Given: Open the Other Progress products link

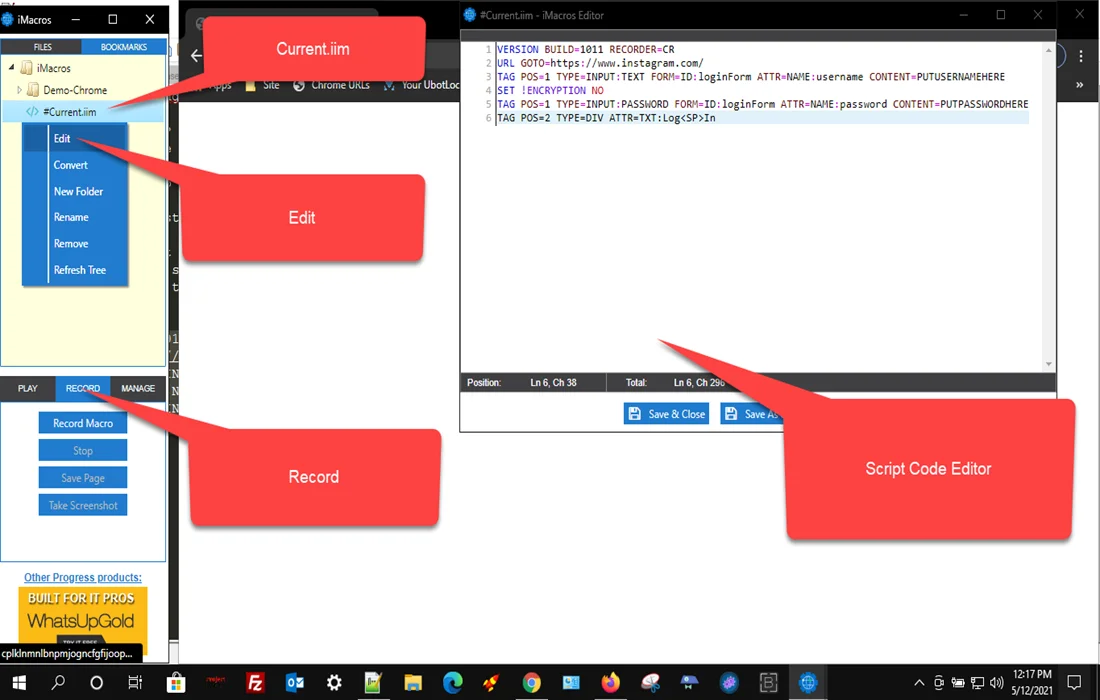Looking at the screenshot, I should pyautogui.click(x=83, y=577).
